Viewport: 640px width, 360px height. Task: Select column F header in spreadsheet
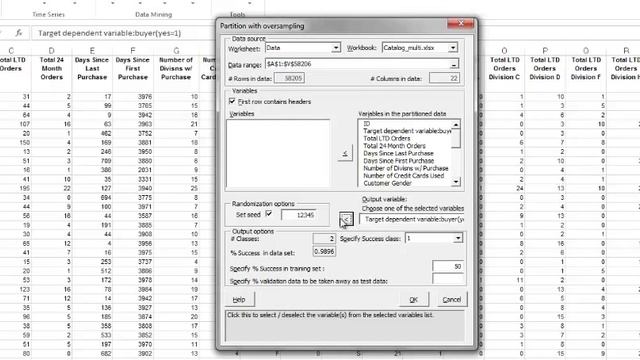(133, 51)
